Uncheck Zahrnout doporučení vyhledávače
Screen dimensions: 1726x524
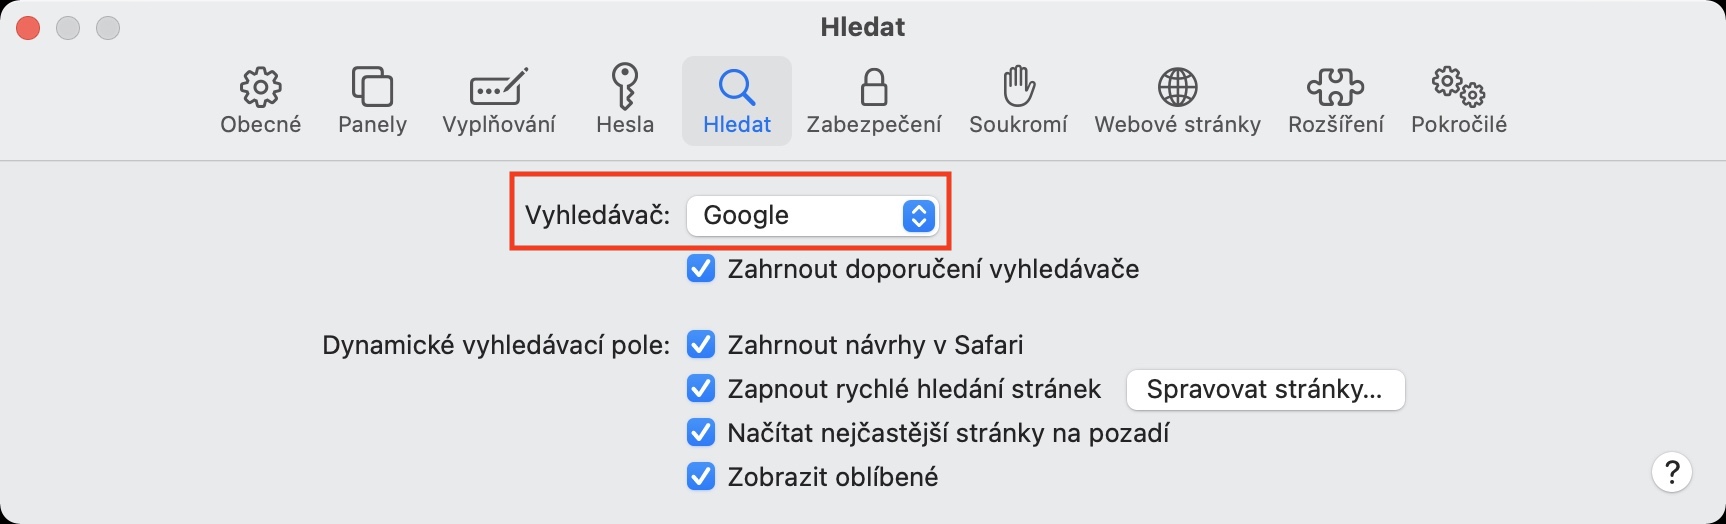[x=701, y=269]
